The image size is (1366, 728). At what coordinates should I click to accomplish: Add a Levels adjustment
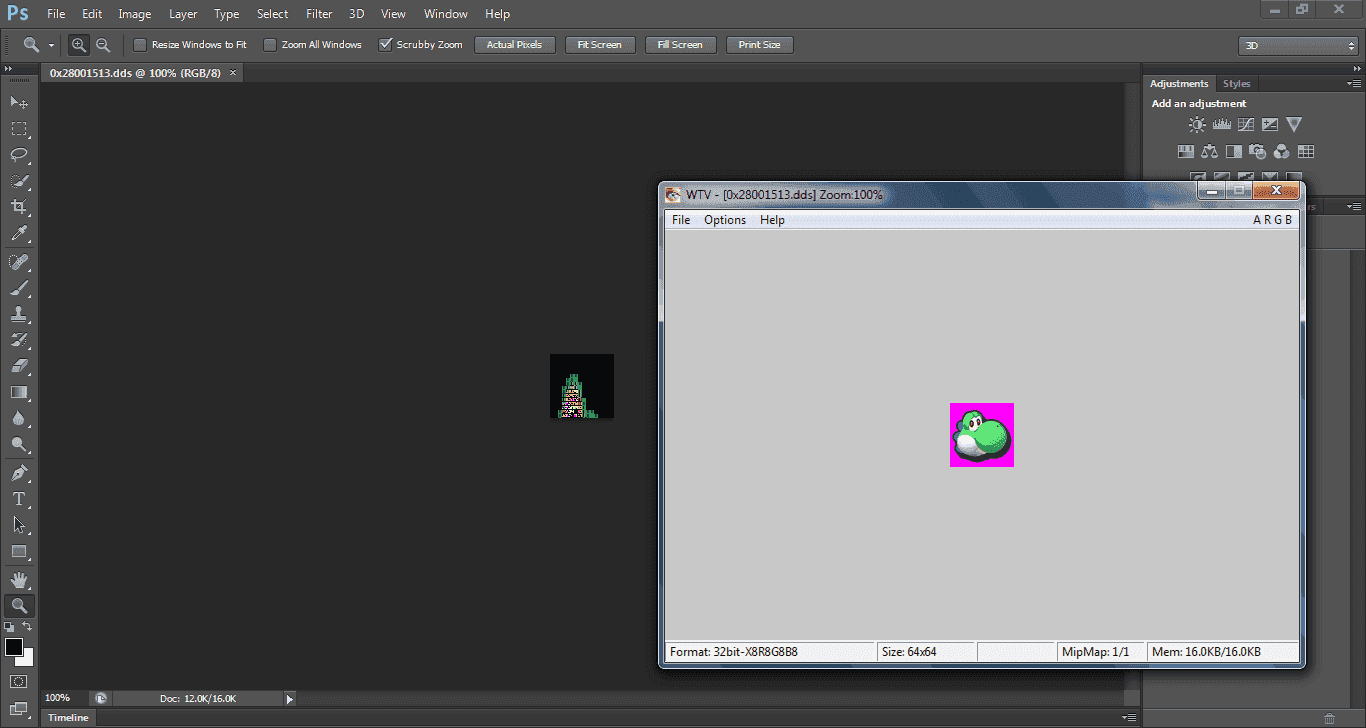[1221, 125]
